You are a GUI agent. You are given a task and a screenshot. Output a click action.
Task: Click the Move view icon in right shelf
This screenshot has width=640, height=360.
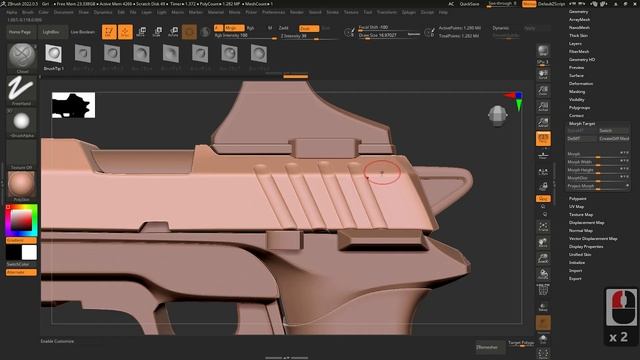point(543,243)
